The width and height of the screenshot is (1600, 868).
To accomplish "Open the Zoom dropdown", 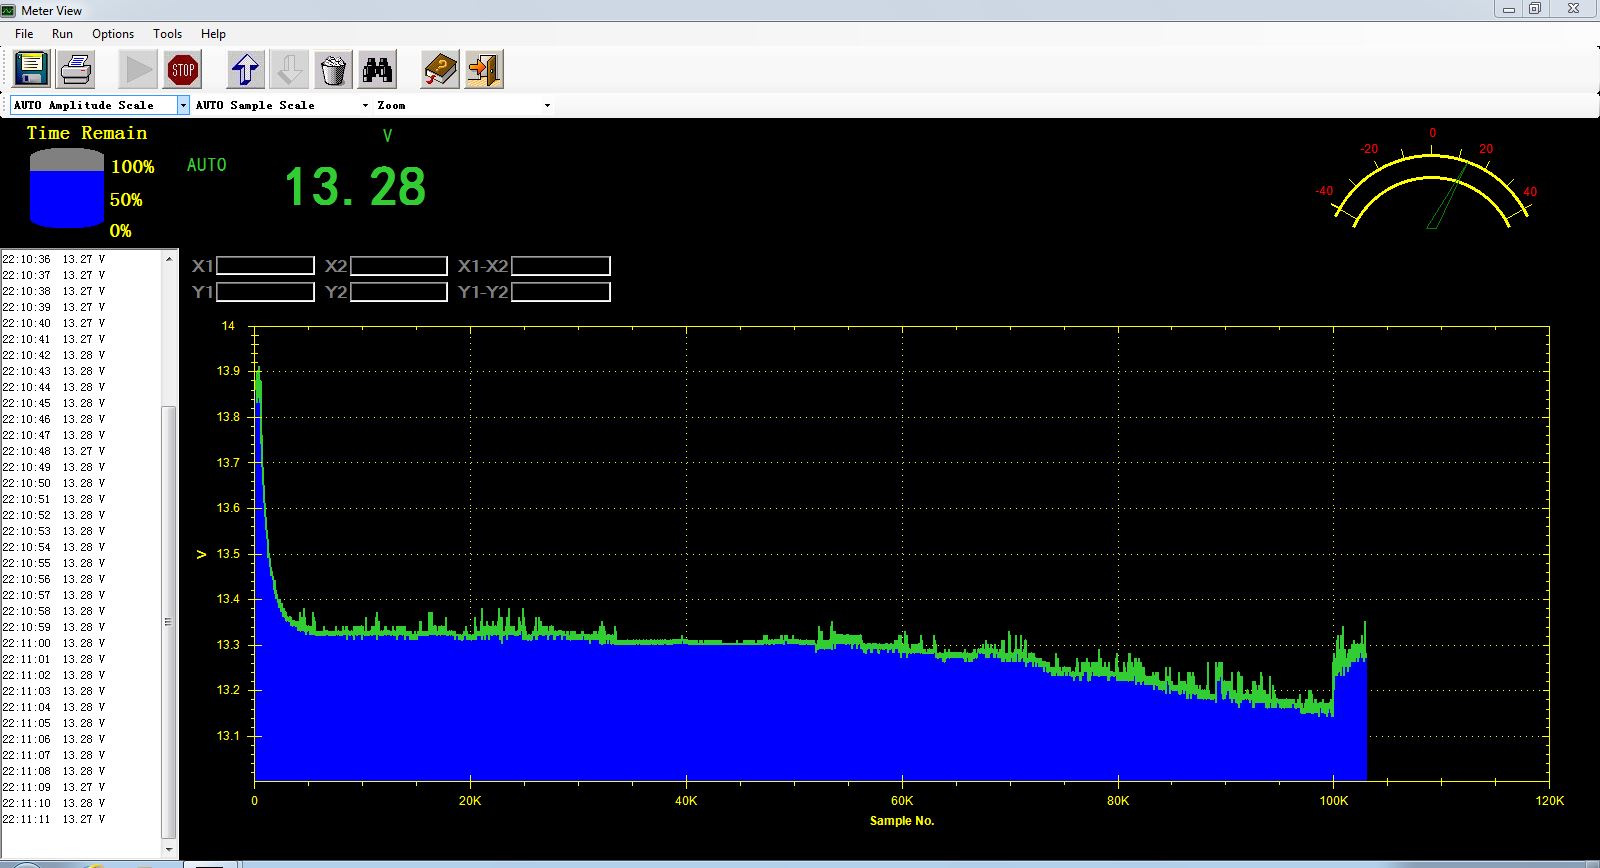I will coord(547,105).
